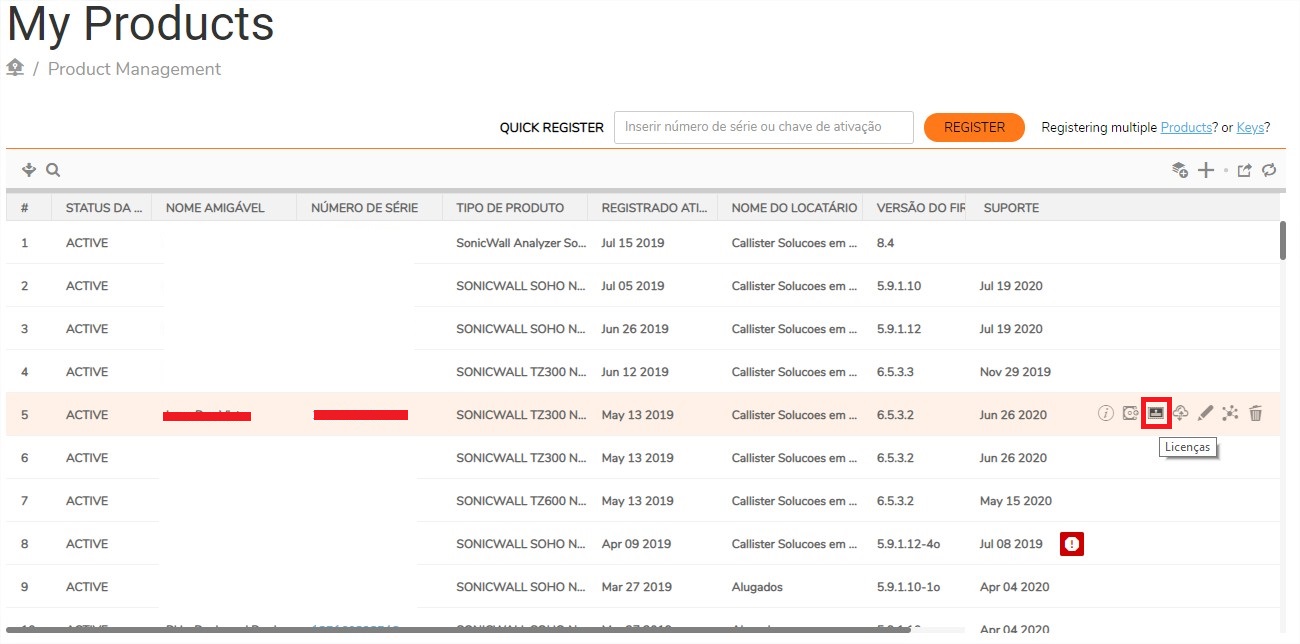Click the red alert icon in row 8
Viewport: 1300px width, 644px height.
[x=1072, y=544]
